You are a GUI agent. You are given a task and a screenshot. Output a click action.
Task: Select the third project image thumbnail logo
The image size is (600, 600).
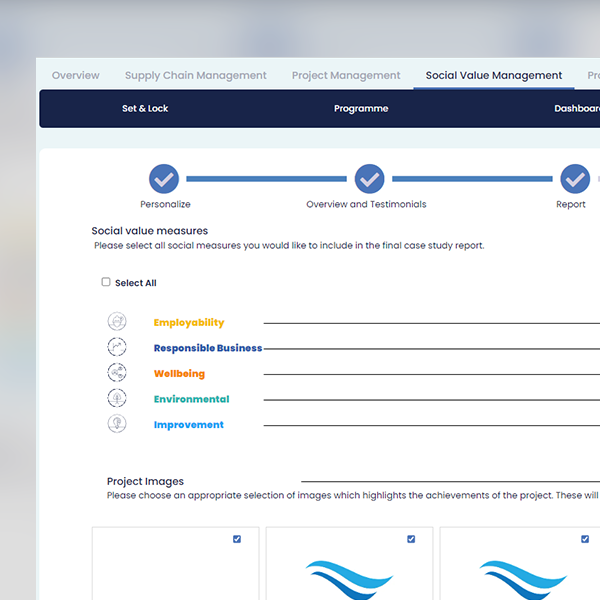tap(523, 580)
